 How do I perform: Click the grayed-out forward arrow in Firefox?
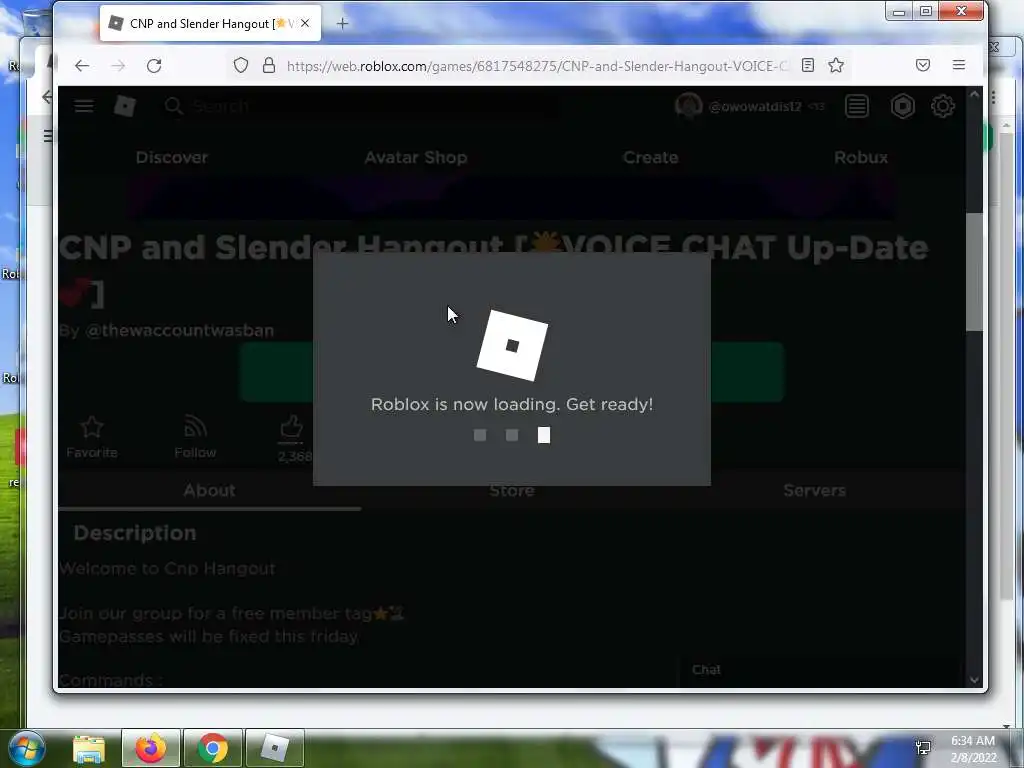click(x=118, y=65)
